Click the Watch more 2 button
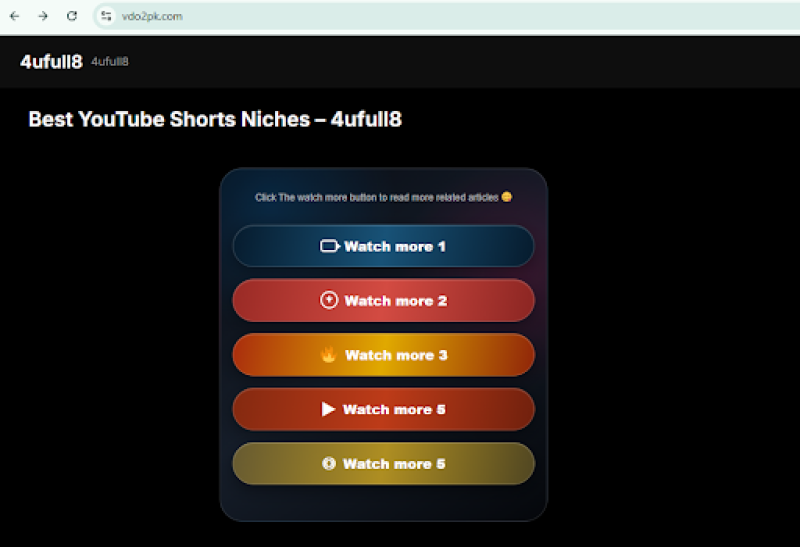This screenshot has height=547, width=800. coord(383,301)
